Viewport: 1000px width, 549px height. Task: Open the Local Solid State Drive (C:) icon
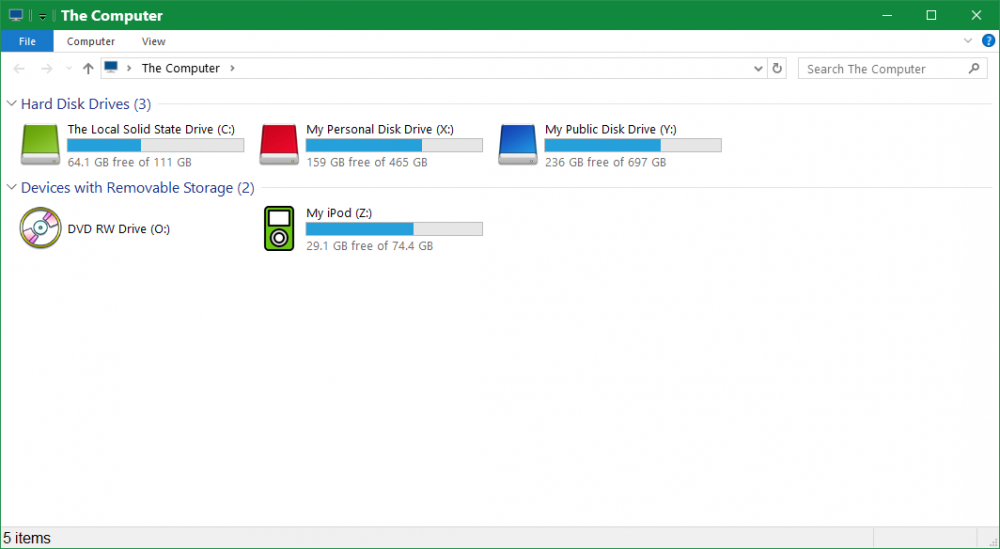click(x=40, y=144)
